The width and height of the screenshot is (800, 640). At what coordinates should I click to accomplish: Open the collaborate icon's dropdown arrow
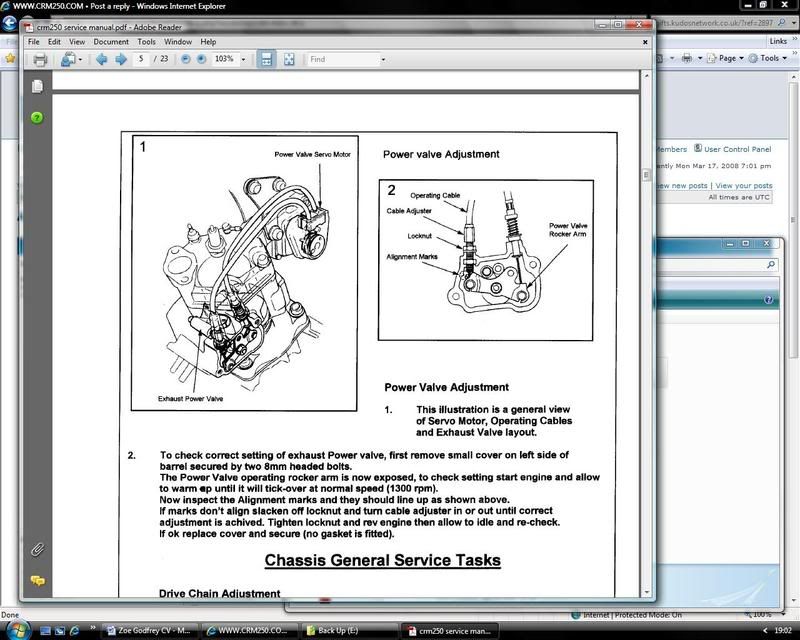tap(81, 60)
